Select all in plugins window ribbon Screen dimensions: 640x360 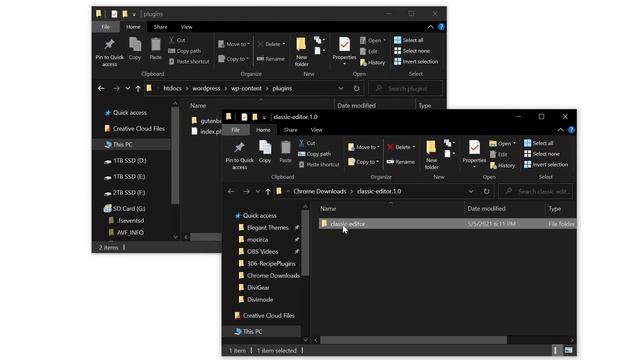point(409,40)
